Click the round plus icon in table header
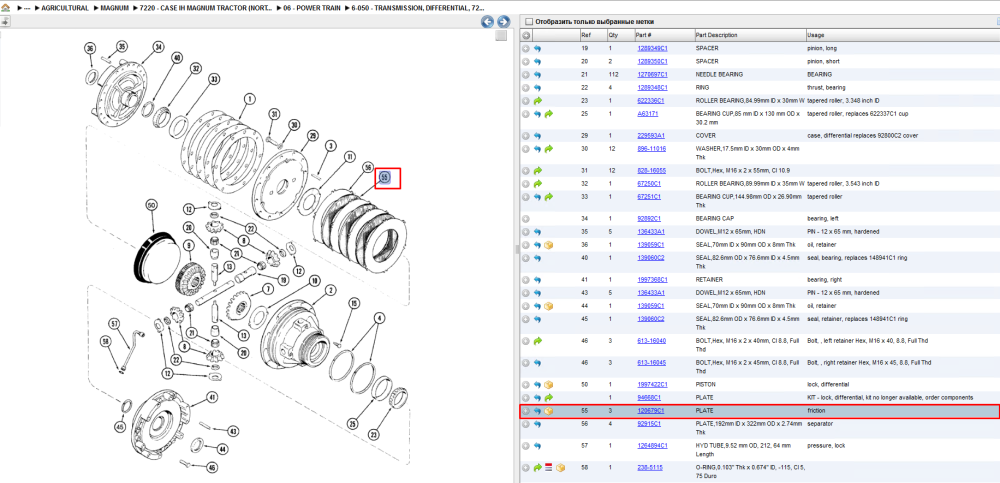 point(526,35)
